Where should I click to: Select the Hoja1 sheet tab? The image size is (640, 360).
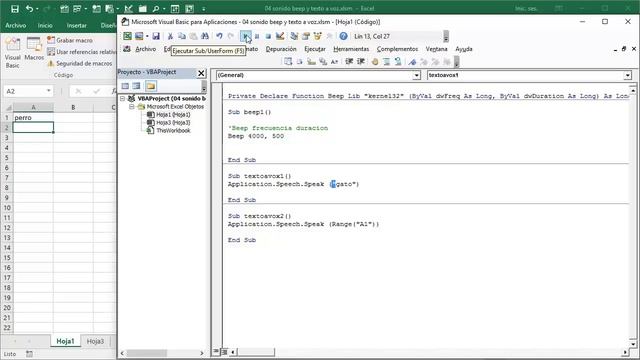(65, 341)
